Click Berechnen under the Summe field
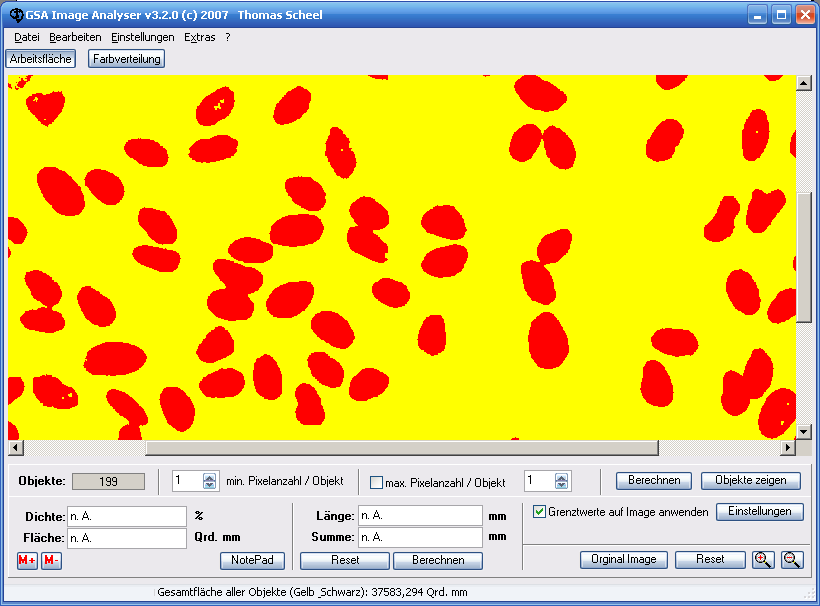This screenshot has height=606, width=820. (438, 561)
